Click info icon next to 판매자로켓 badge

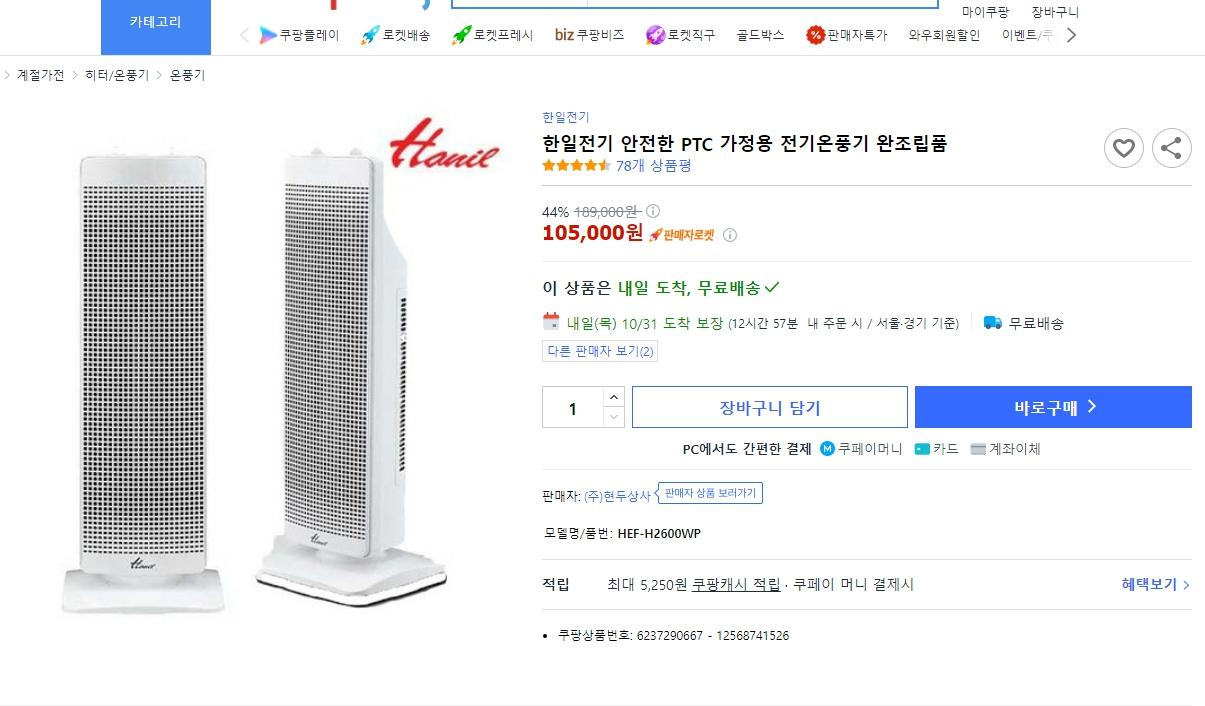click(x=730, y=235)
